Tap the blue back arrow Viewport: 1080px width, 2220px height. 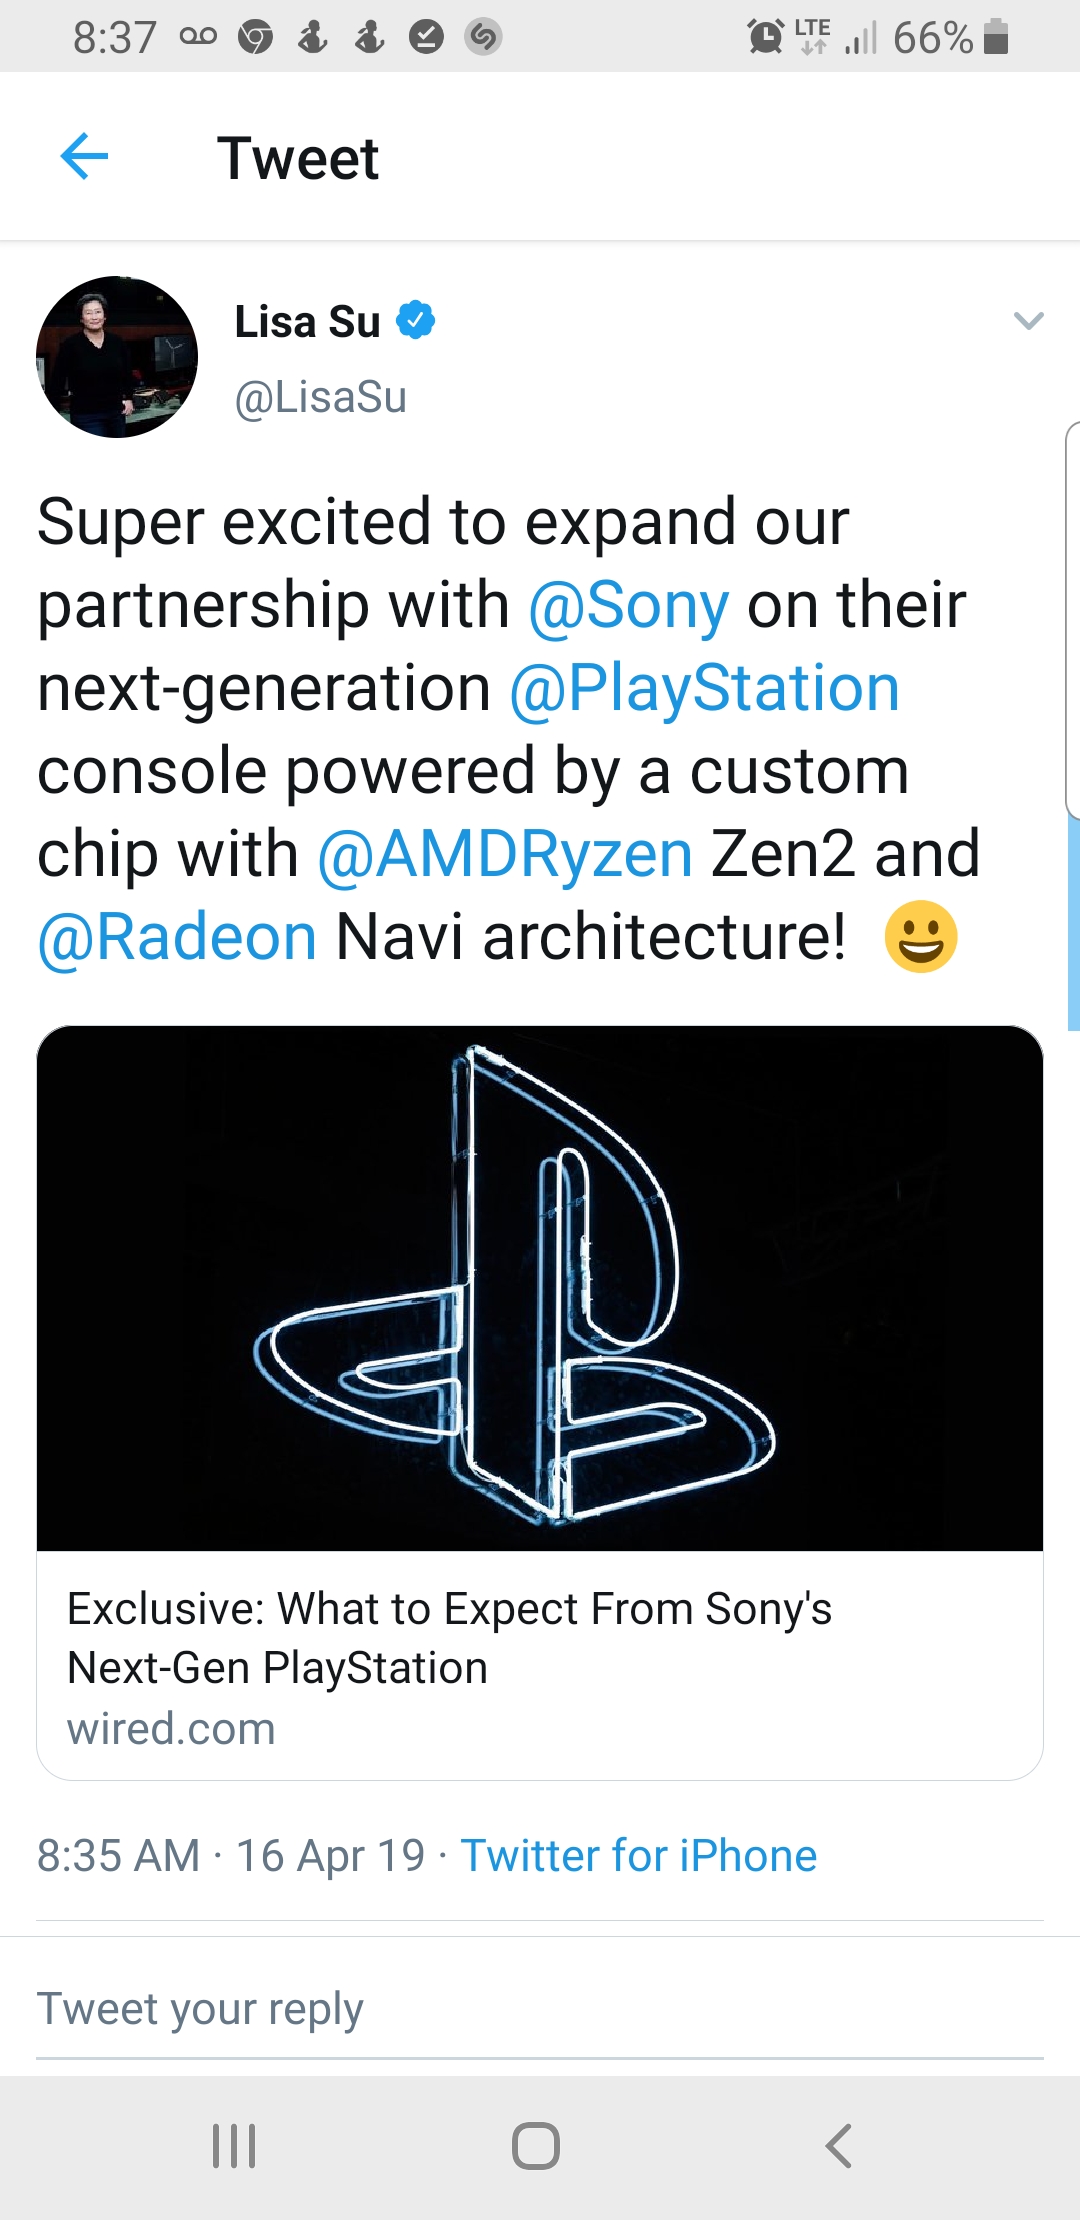click(84, 157)
